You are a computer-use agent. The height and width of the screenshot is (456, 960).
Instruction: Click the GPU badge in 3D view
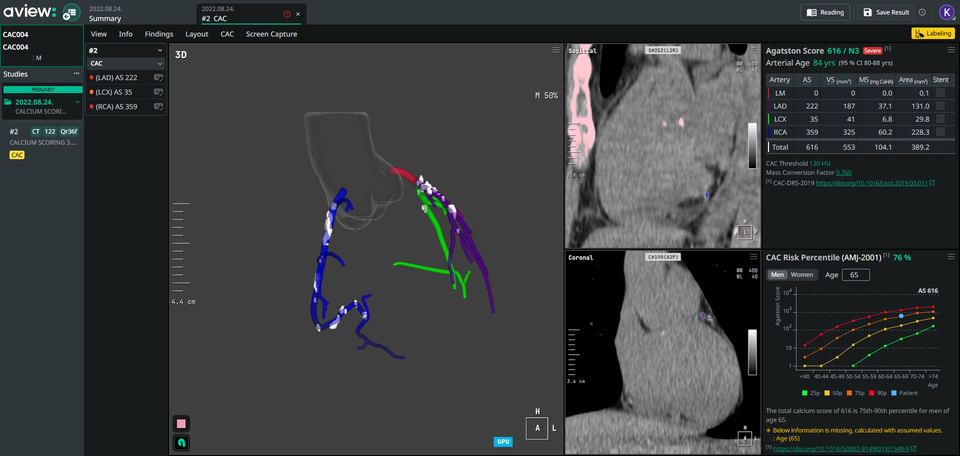[x=503, y=441]
